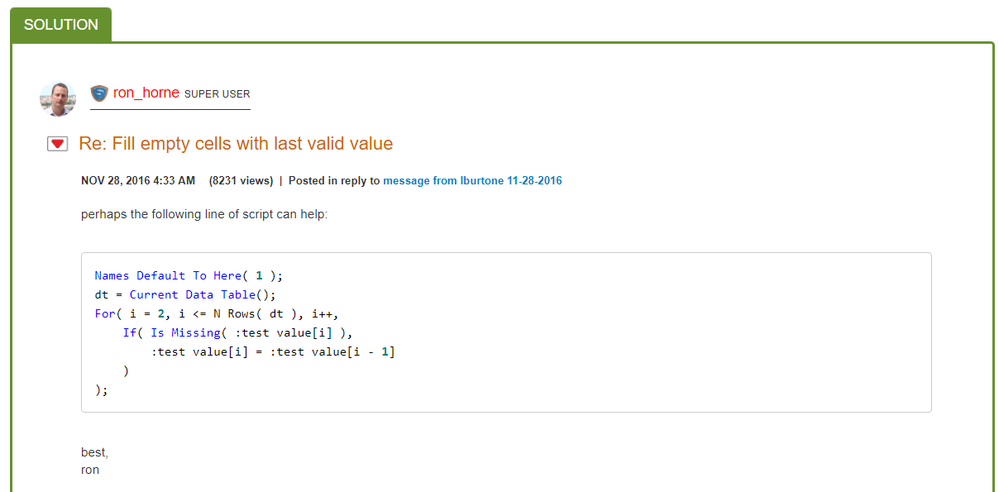This screenshot has width=999, height=492.
Task: Click the final ');' code line
Action: pos(101,390)
